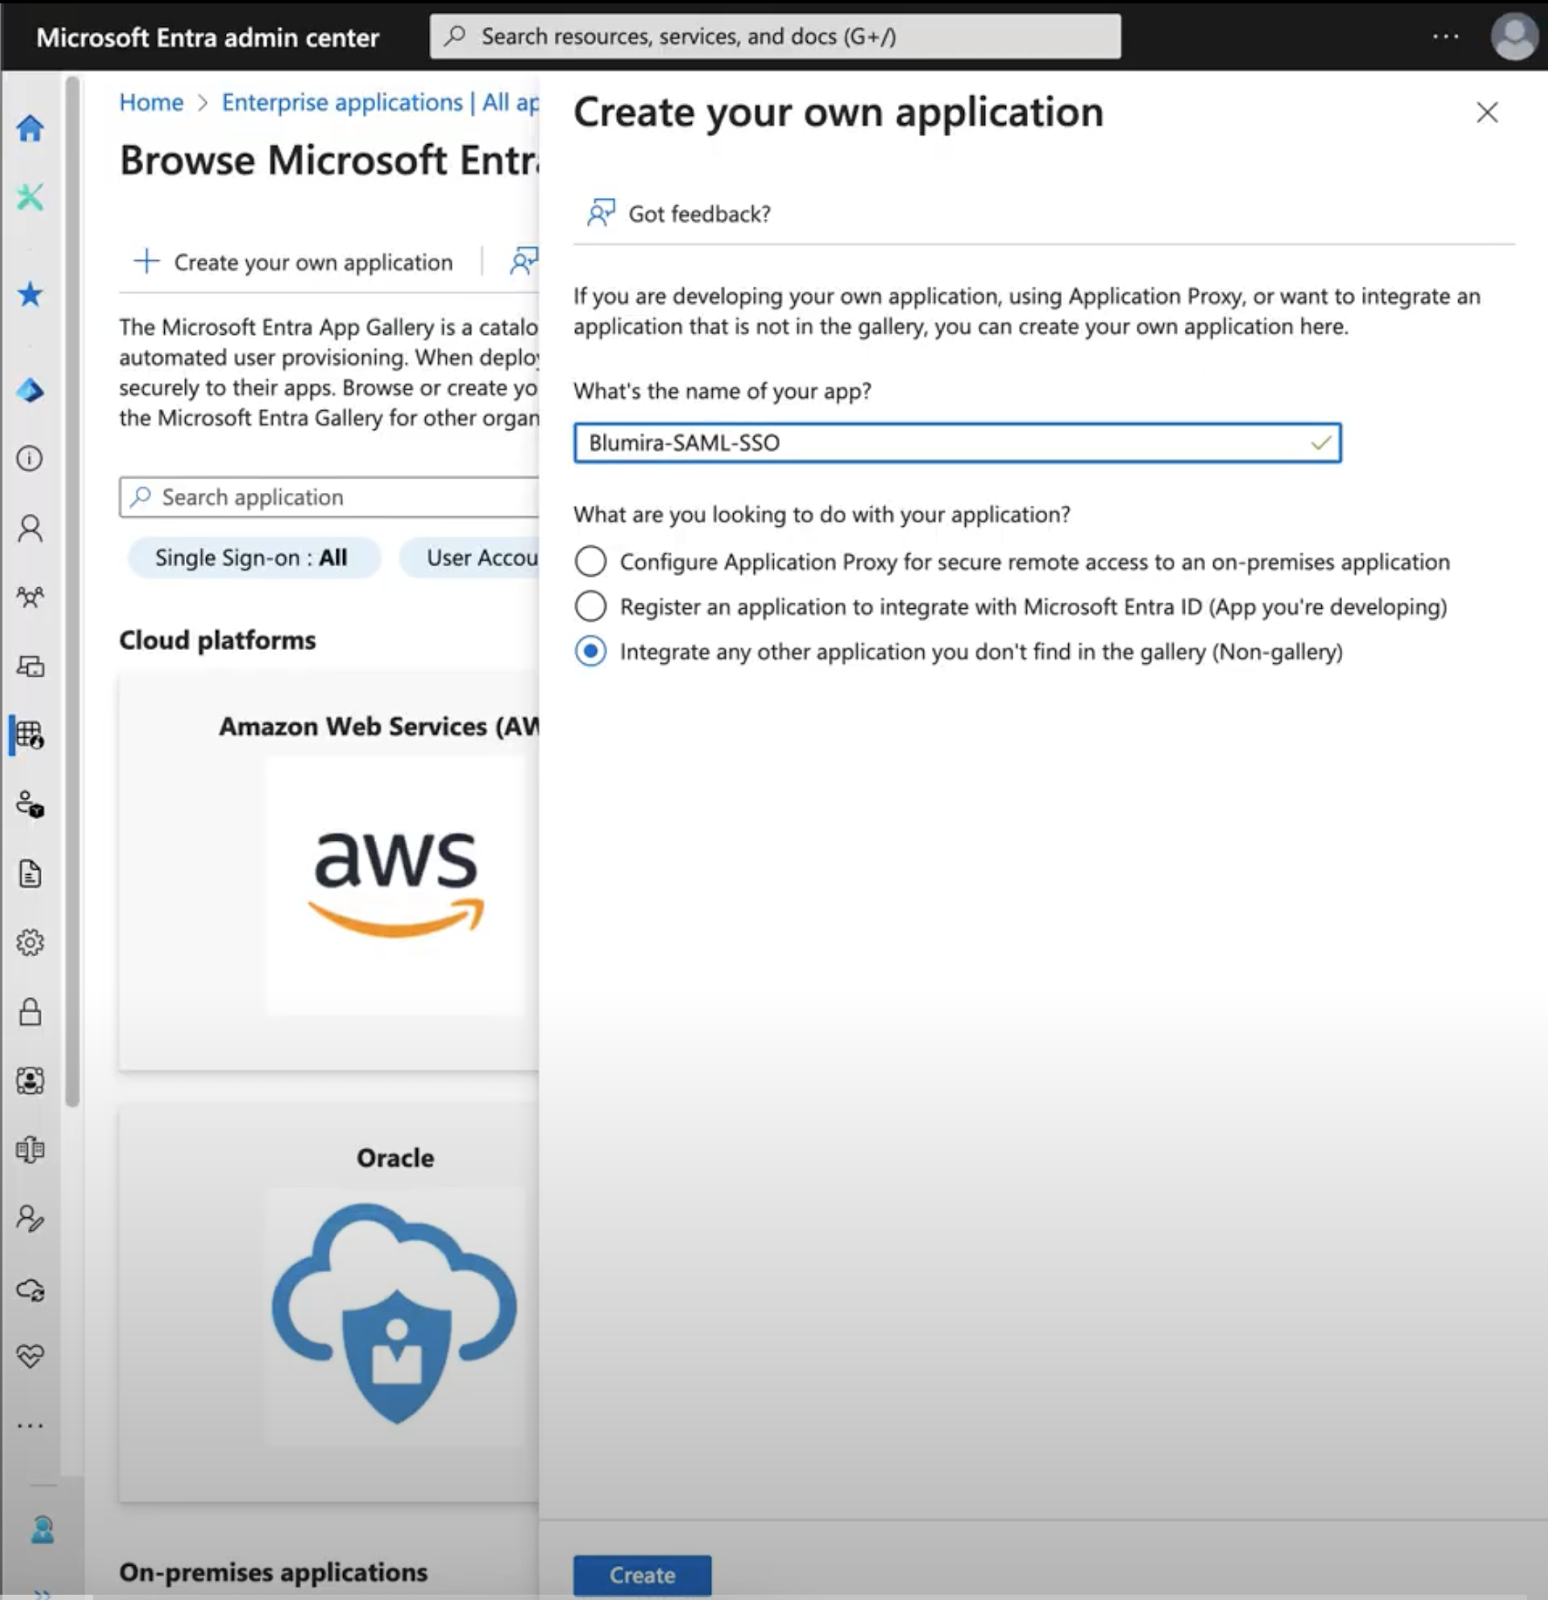Click the info circle icon in sidebar
1548x1600 pixels.
(x=30, y=459)
